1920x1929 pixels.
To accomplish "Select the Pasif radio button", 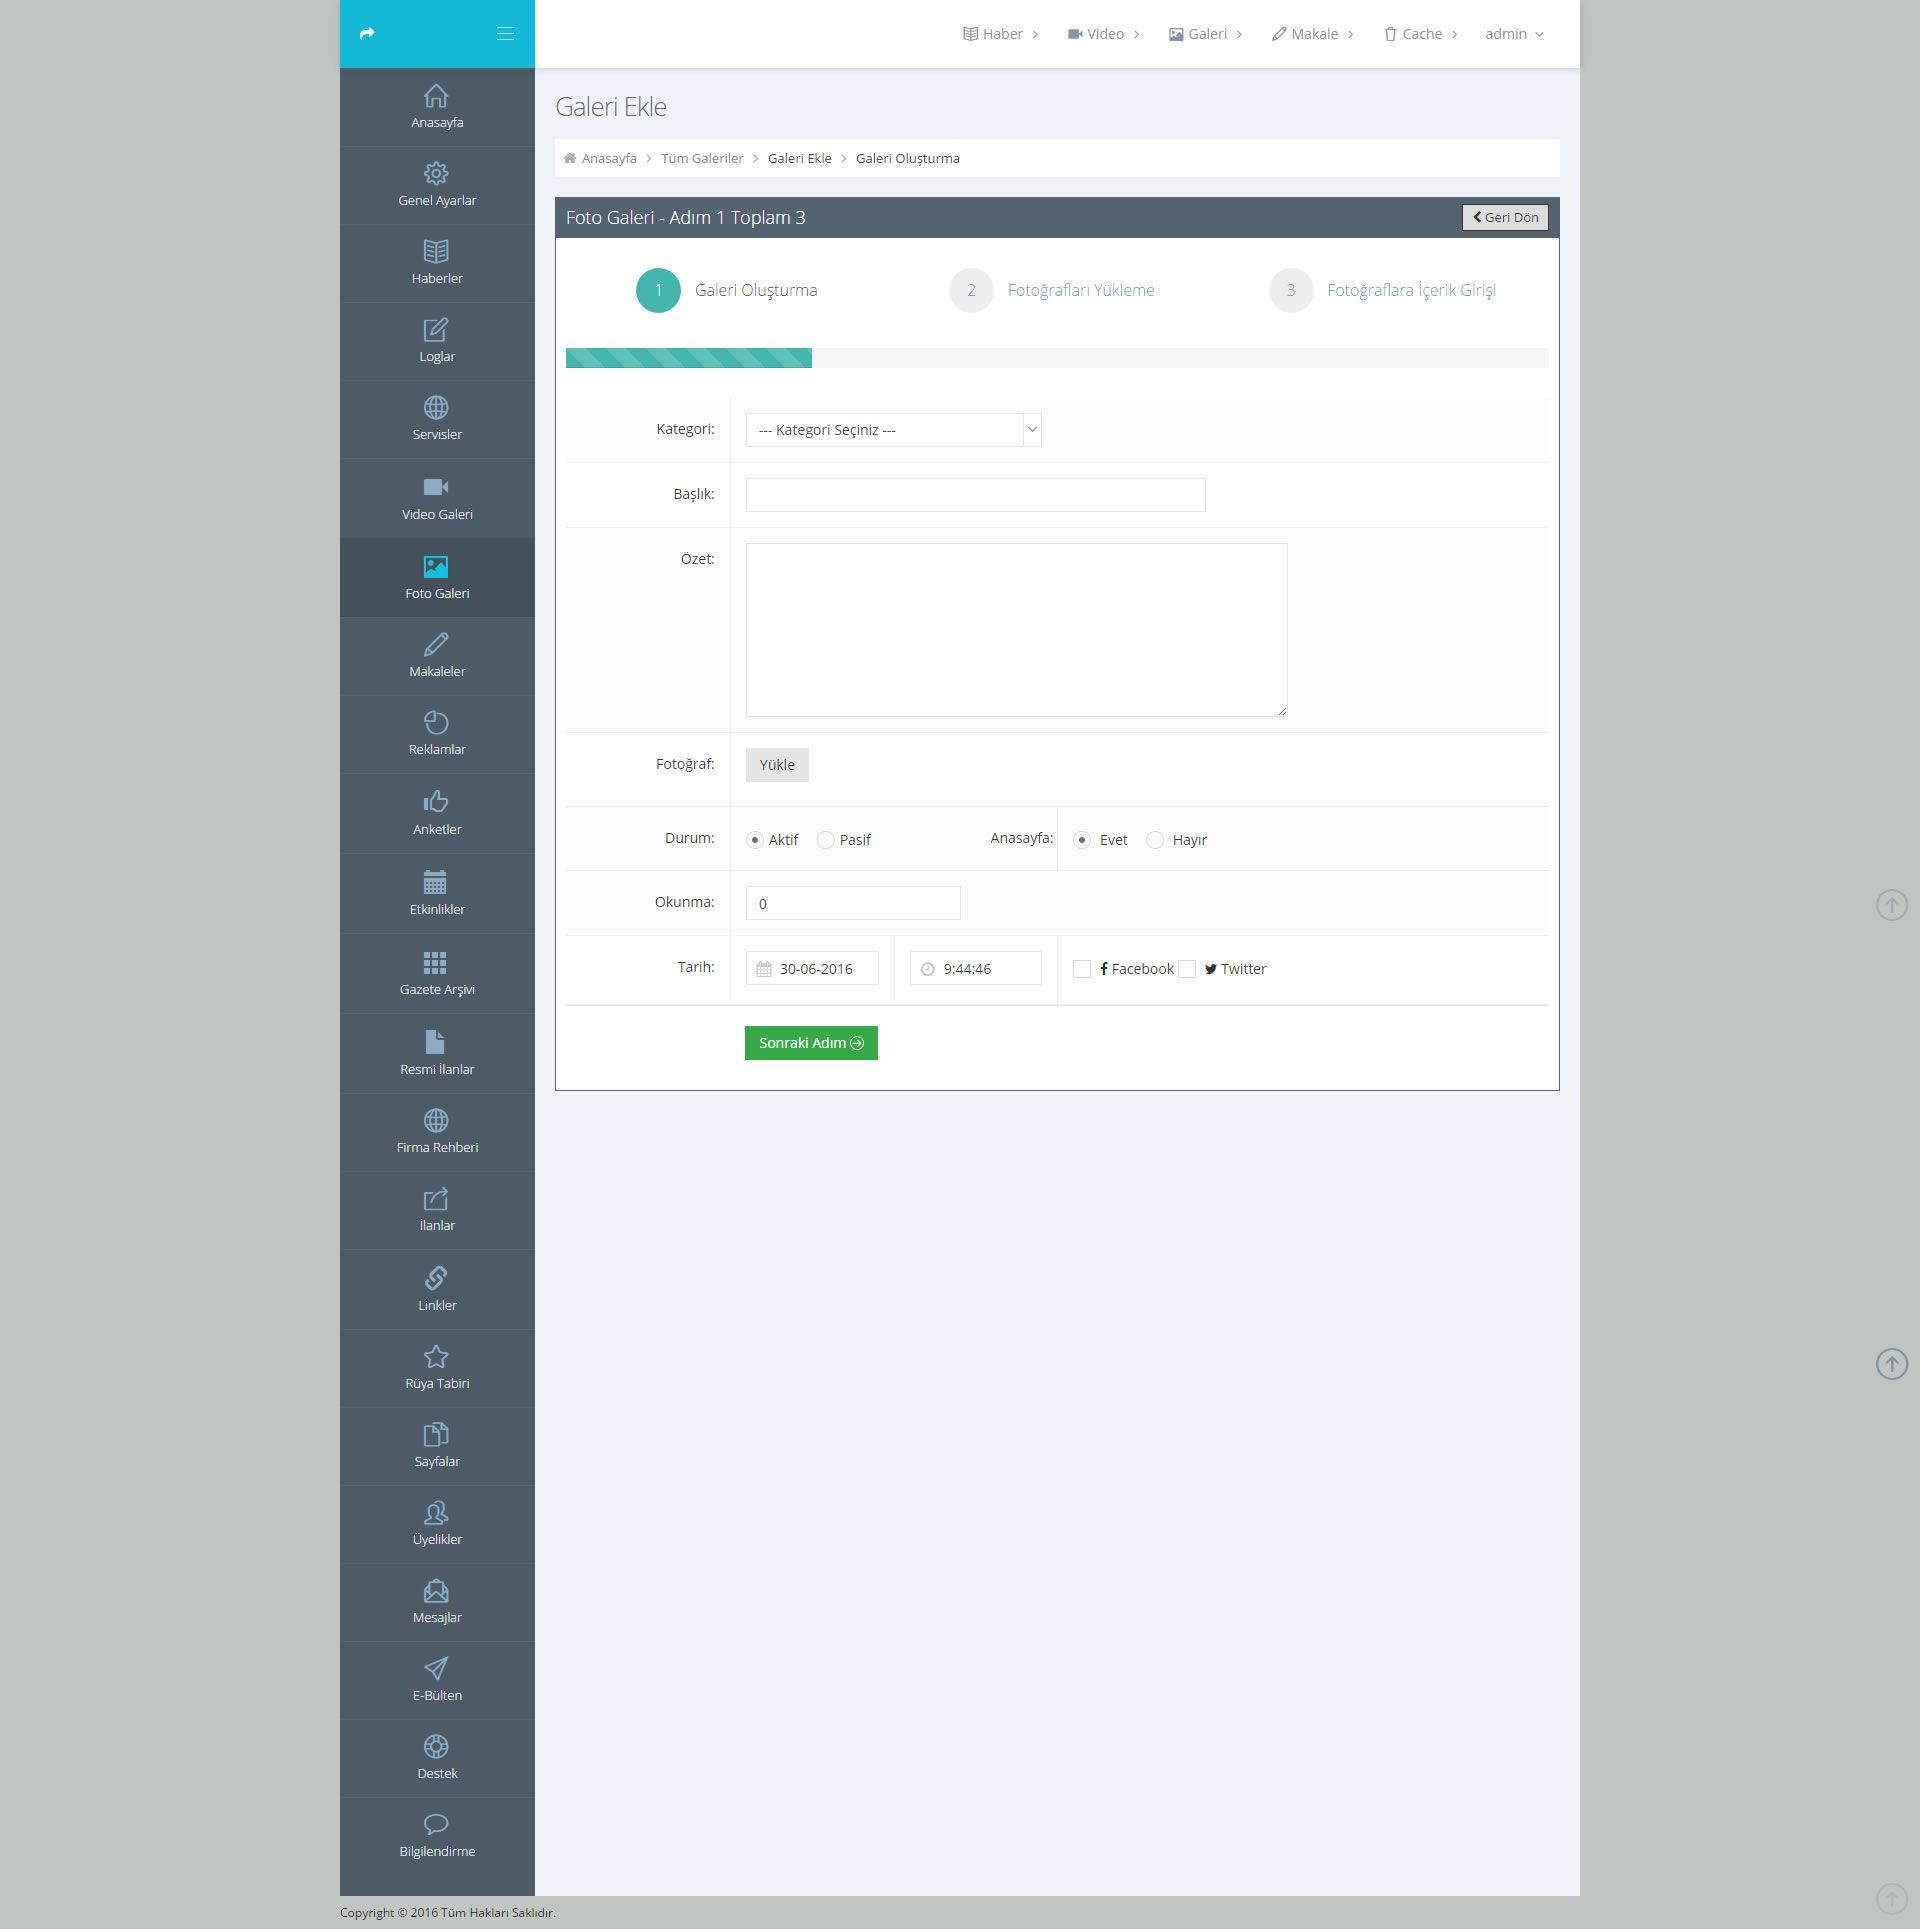I will (x=826, y=840).
